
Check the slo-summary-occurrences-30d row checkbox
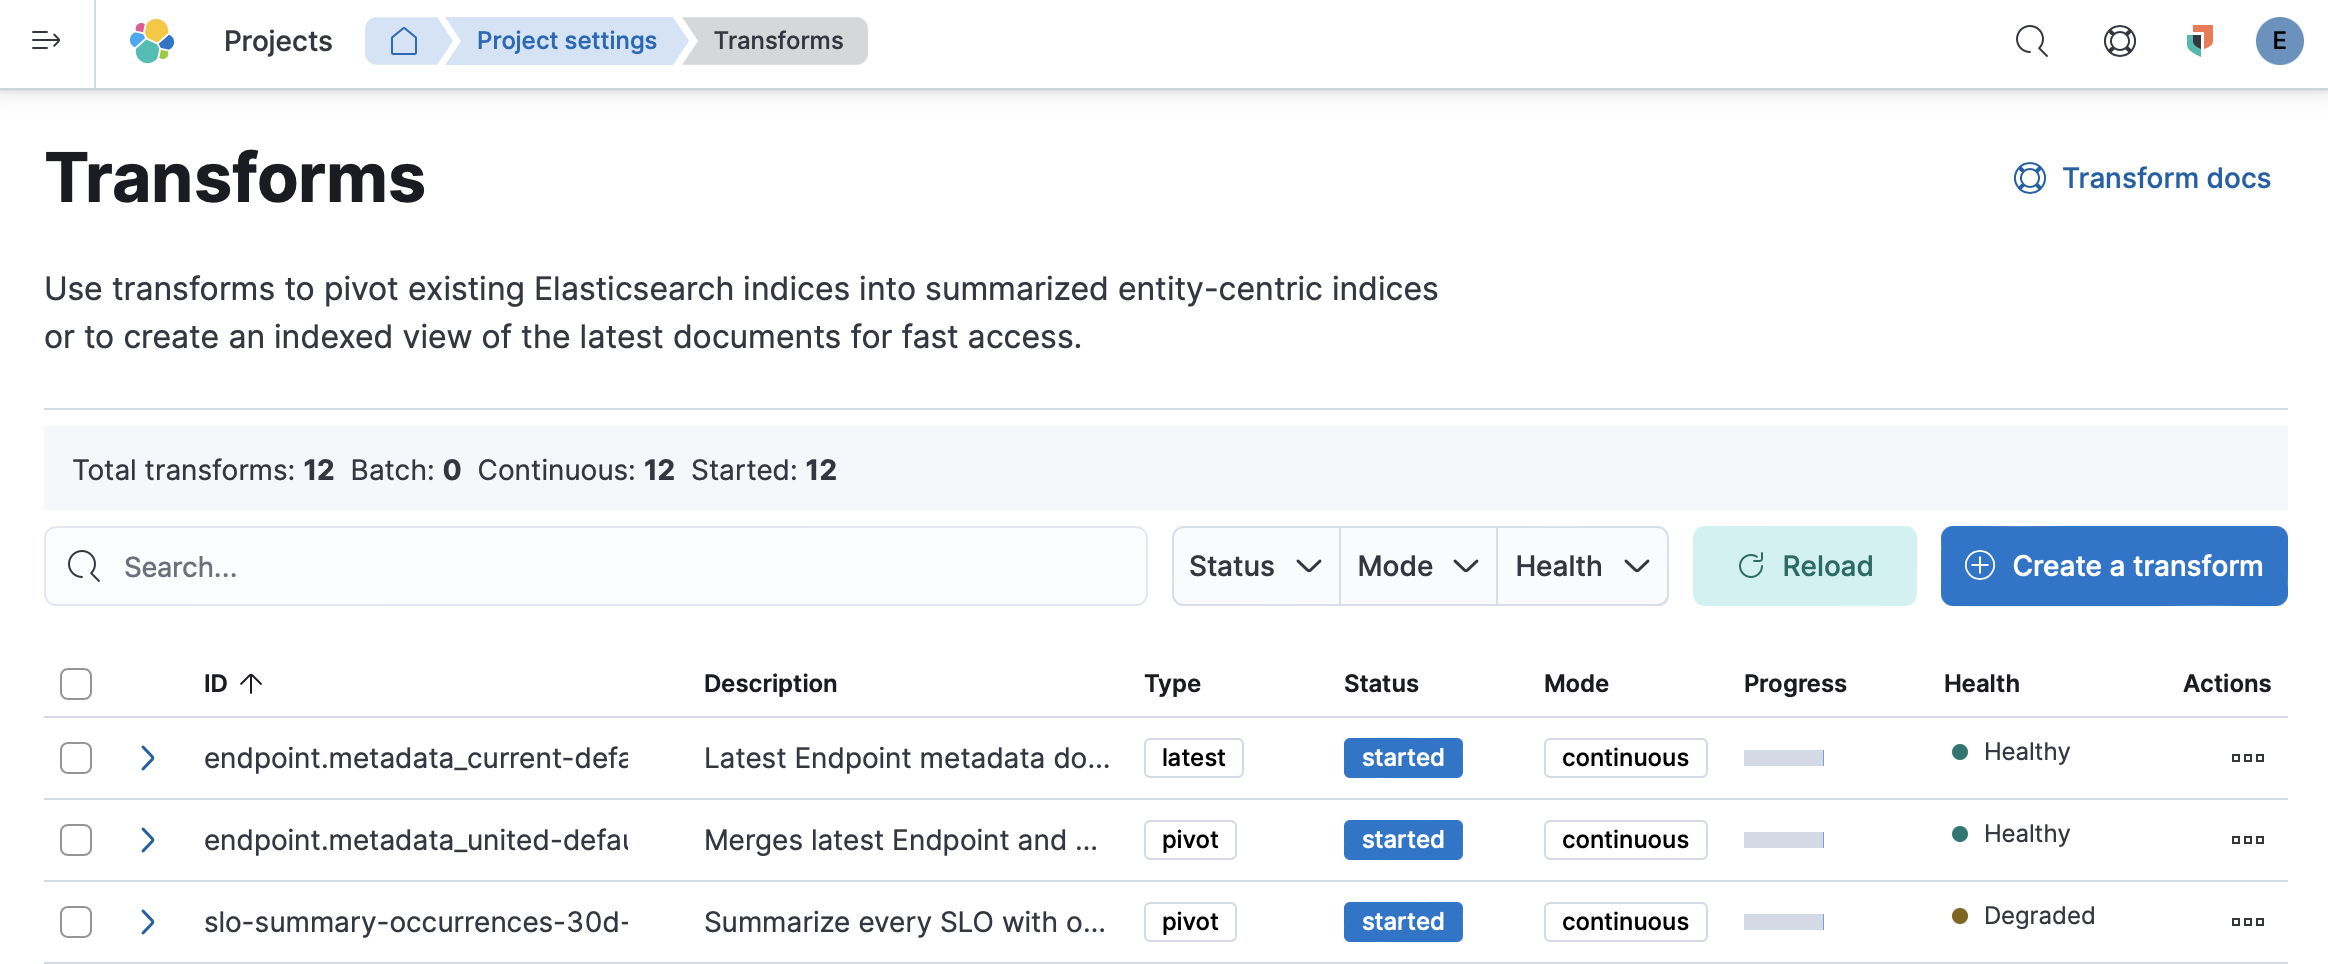tap(76, 922)
